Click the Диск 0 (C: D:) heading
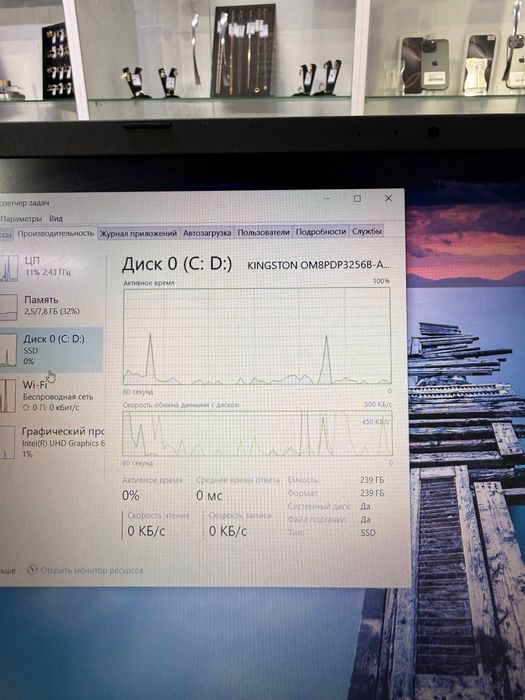The height and width of the screenshot is (700, 525). 177,264
